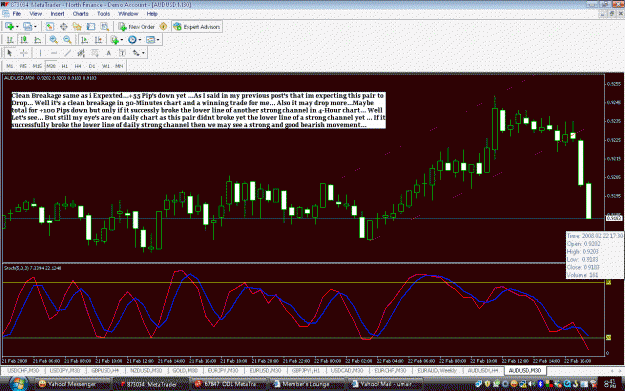Click the Windows Start orb

pos(18,384)
